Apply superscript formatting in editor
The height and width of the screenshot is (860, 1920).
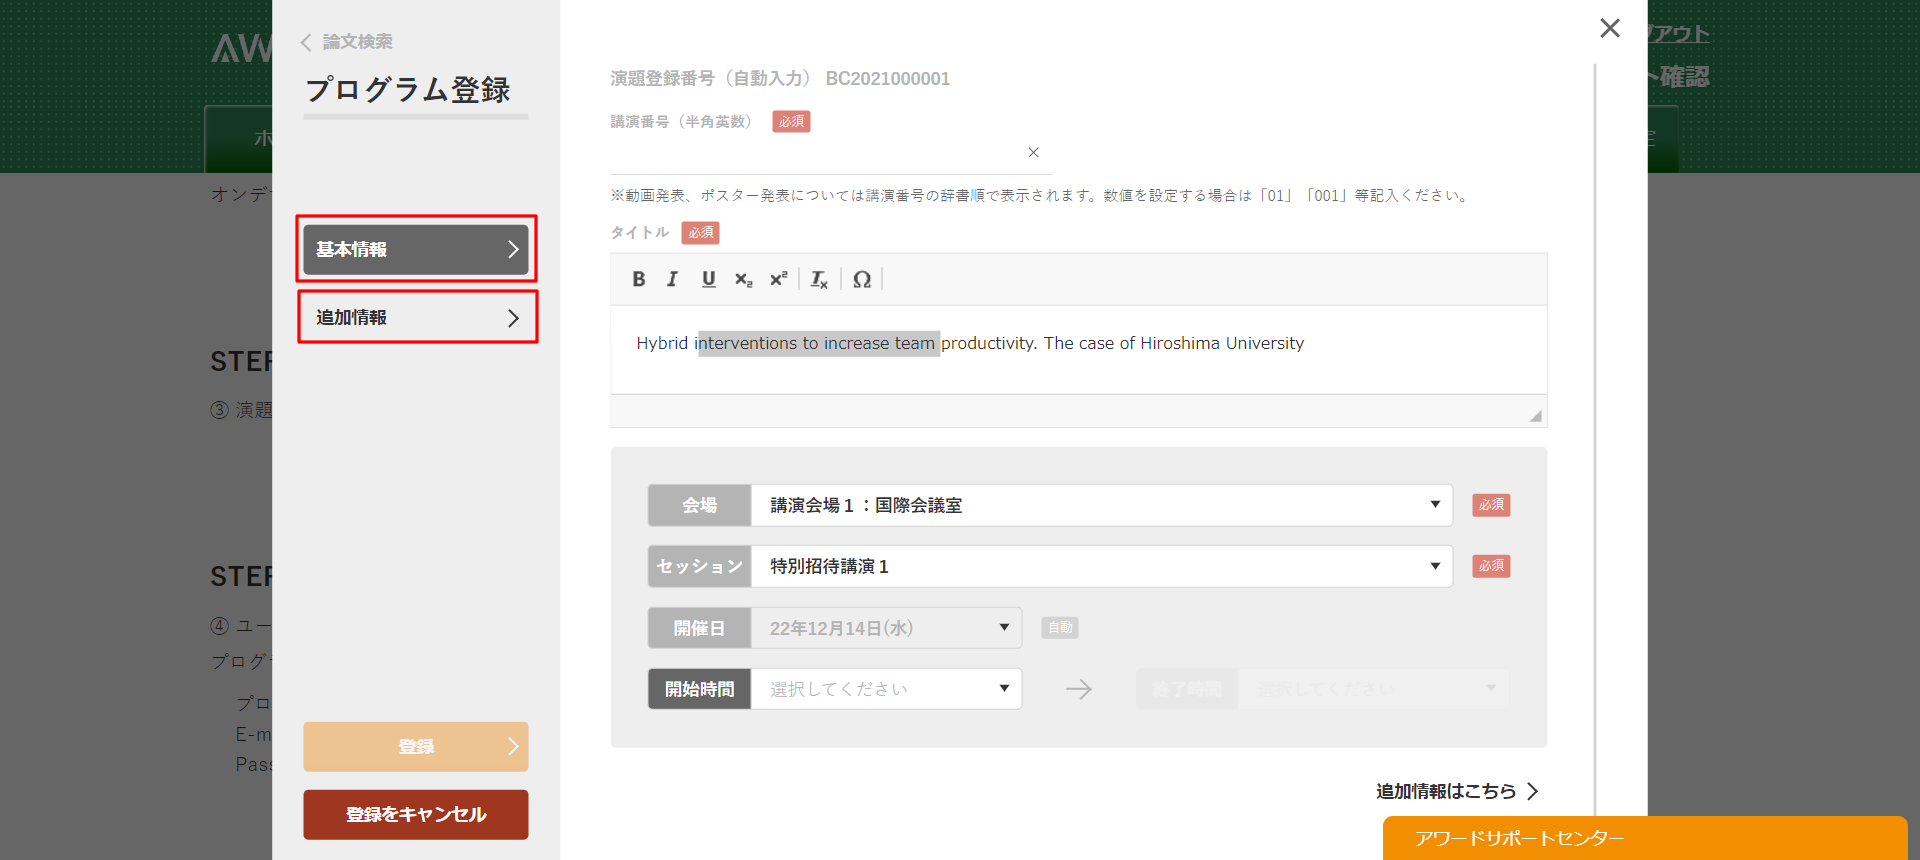coord(778,280)
